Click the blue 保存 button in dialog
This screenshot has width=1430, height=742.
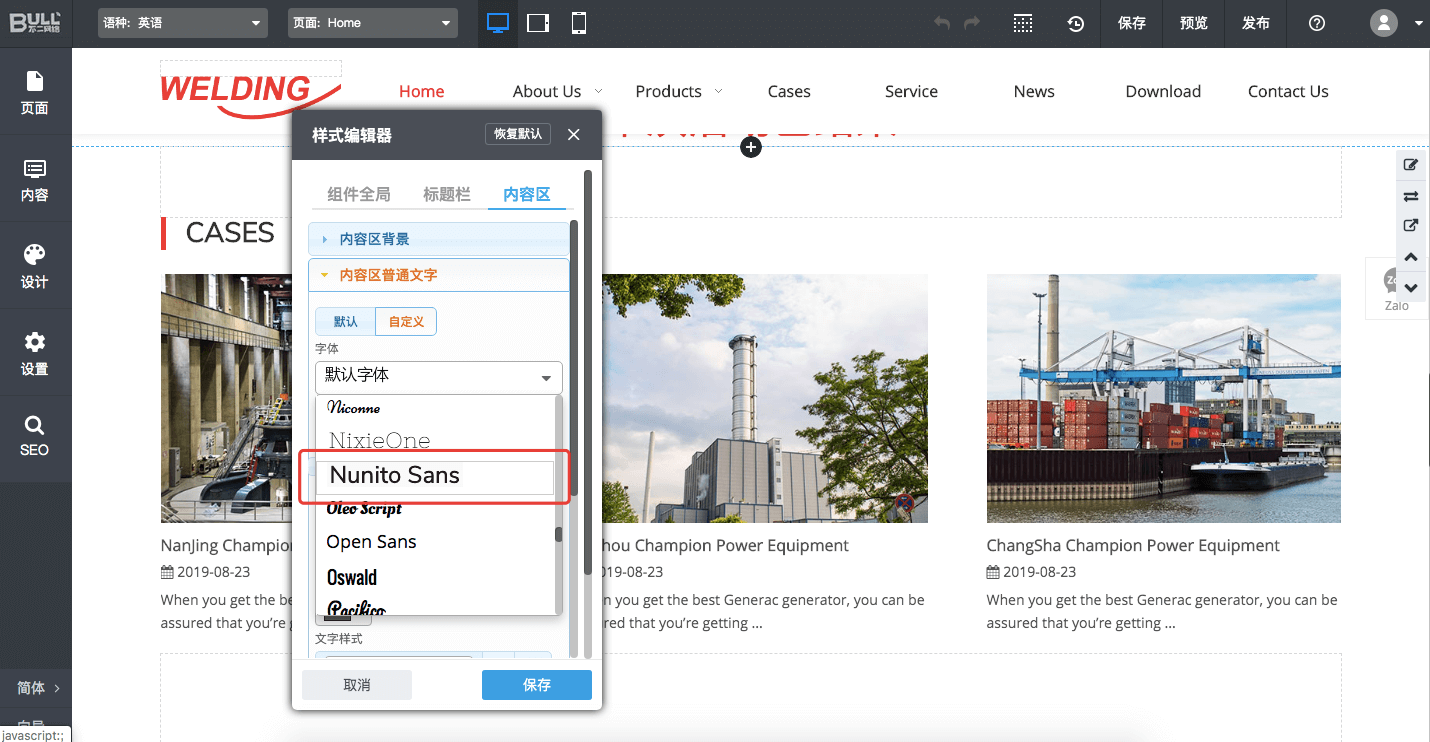pyautogui.click(x=537, y=685)
